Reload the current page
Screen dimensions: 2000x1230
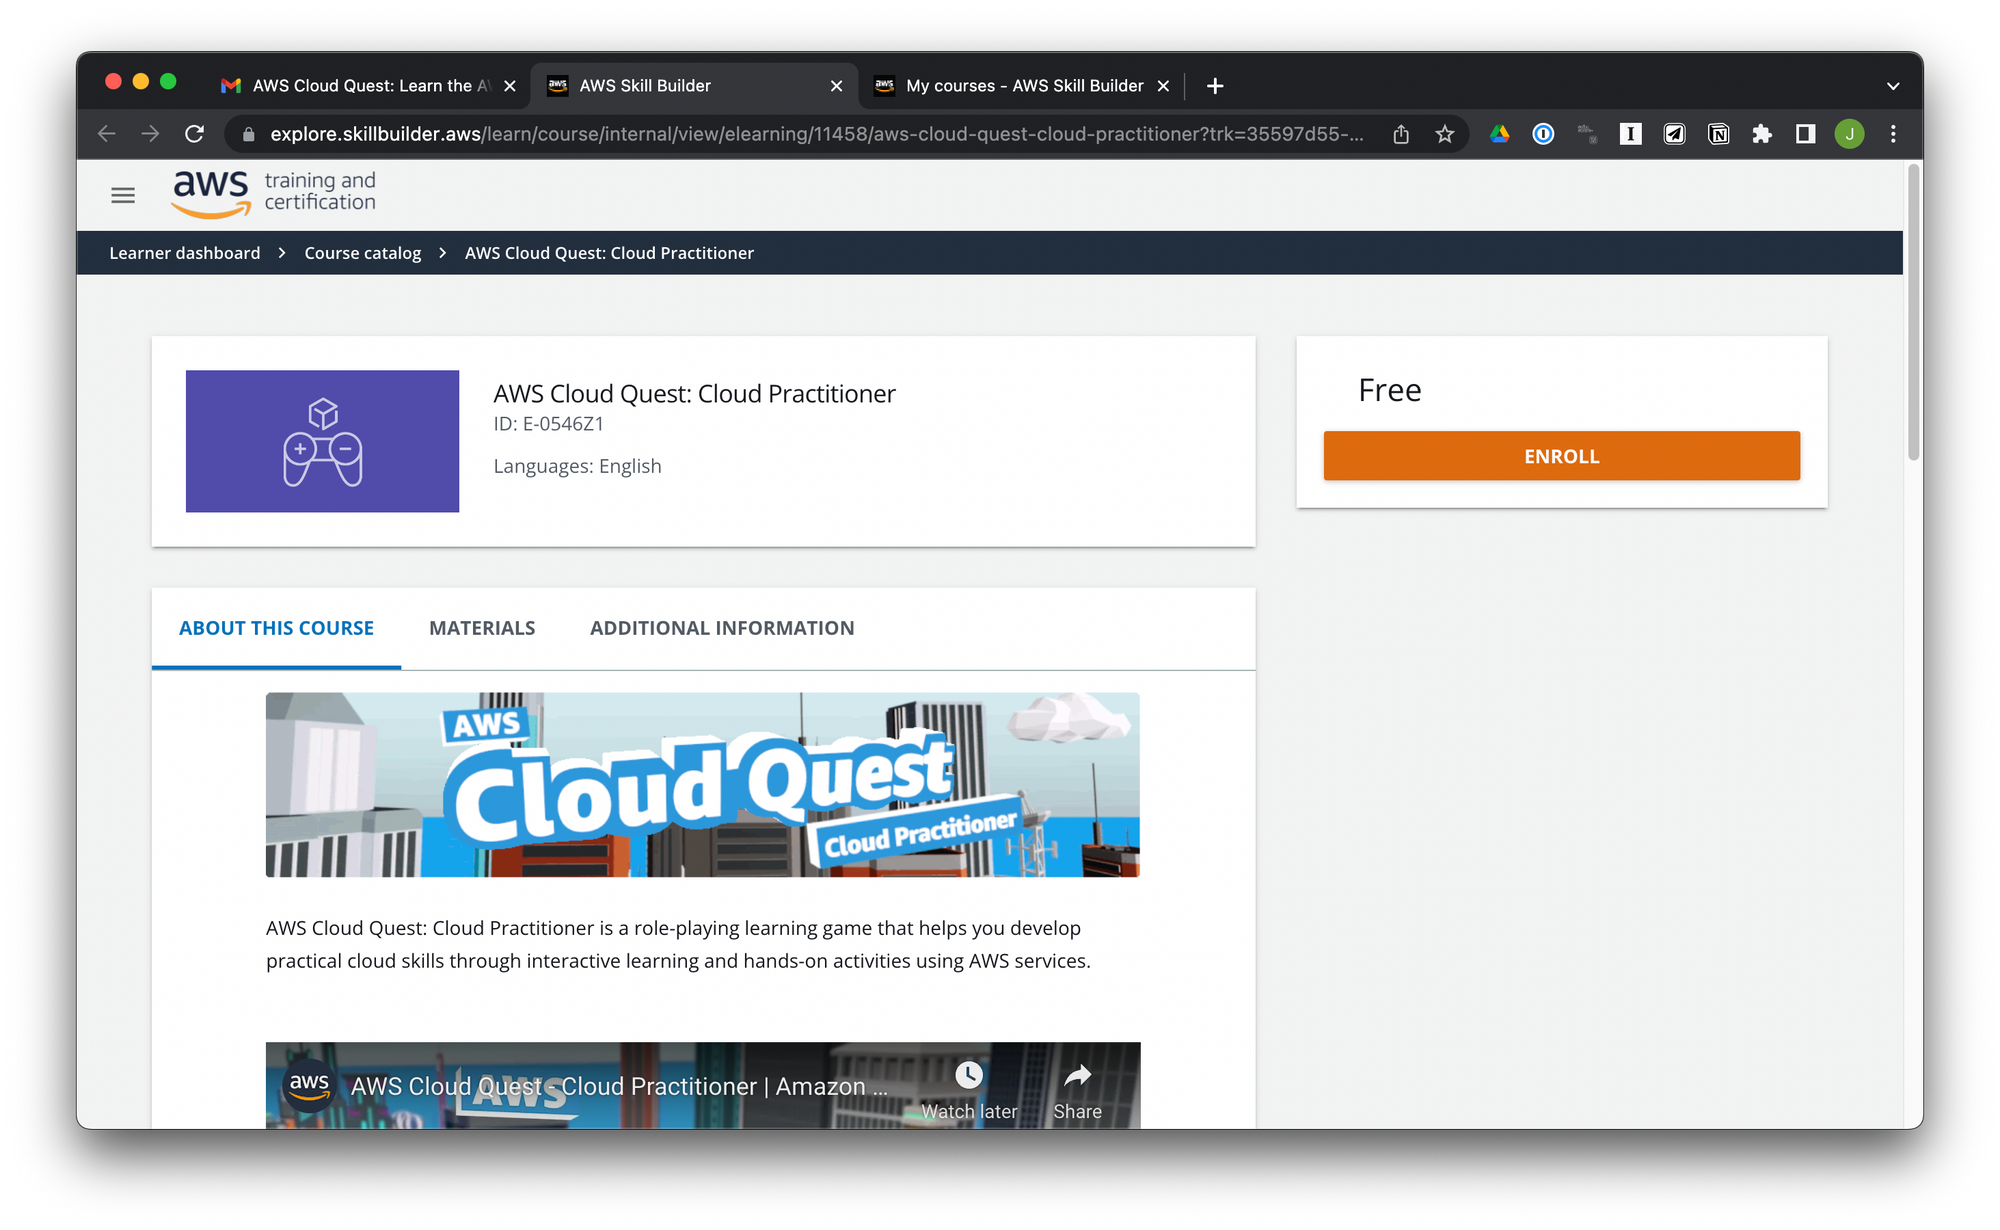point(195,134)
